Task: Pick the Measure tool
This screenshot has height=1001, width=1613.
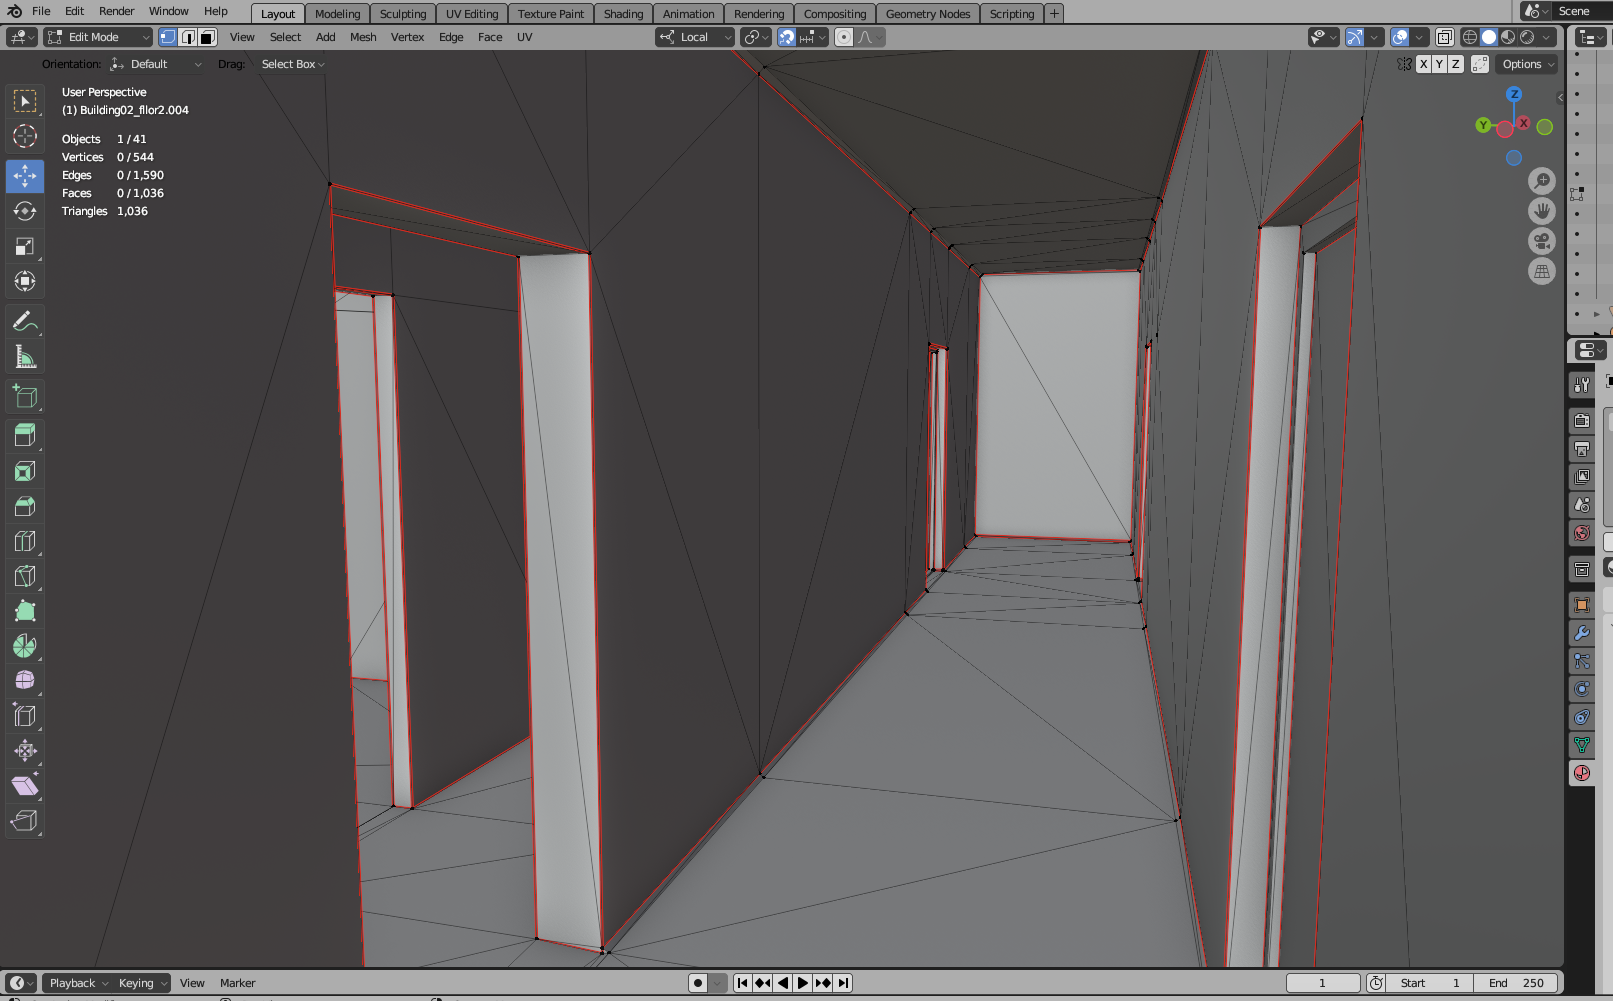Action: click(x=25, y=357)
